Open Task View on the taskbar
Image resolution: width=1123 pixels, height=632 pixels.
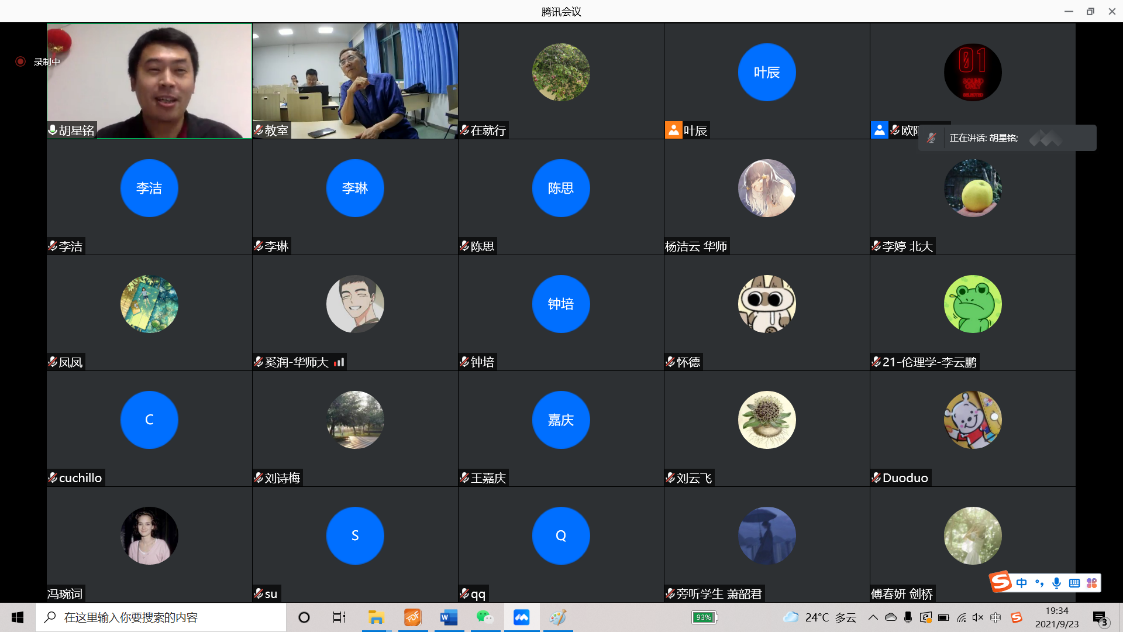point(339,617)
